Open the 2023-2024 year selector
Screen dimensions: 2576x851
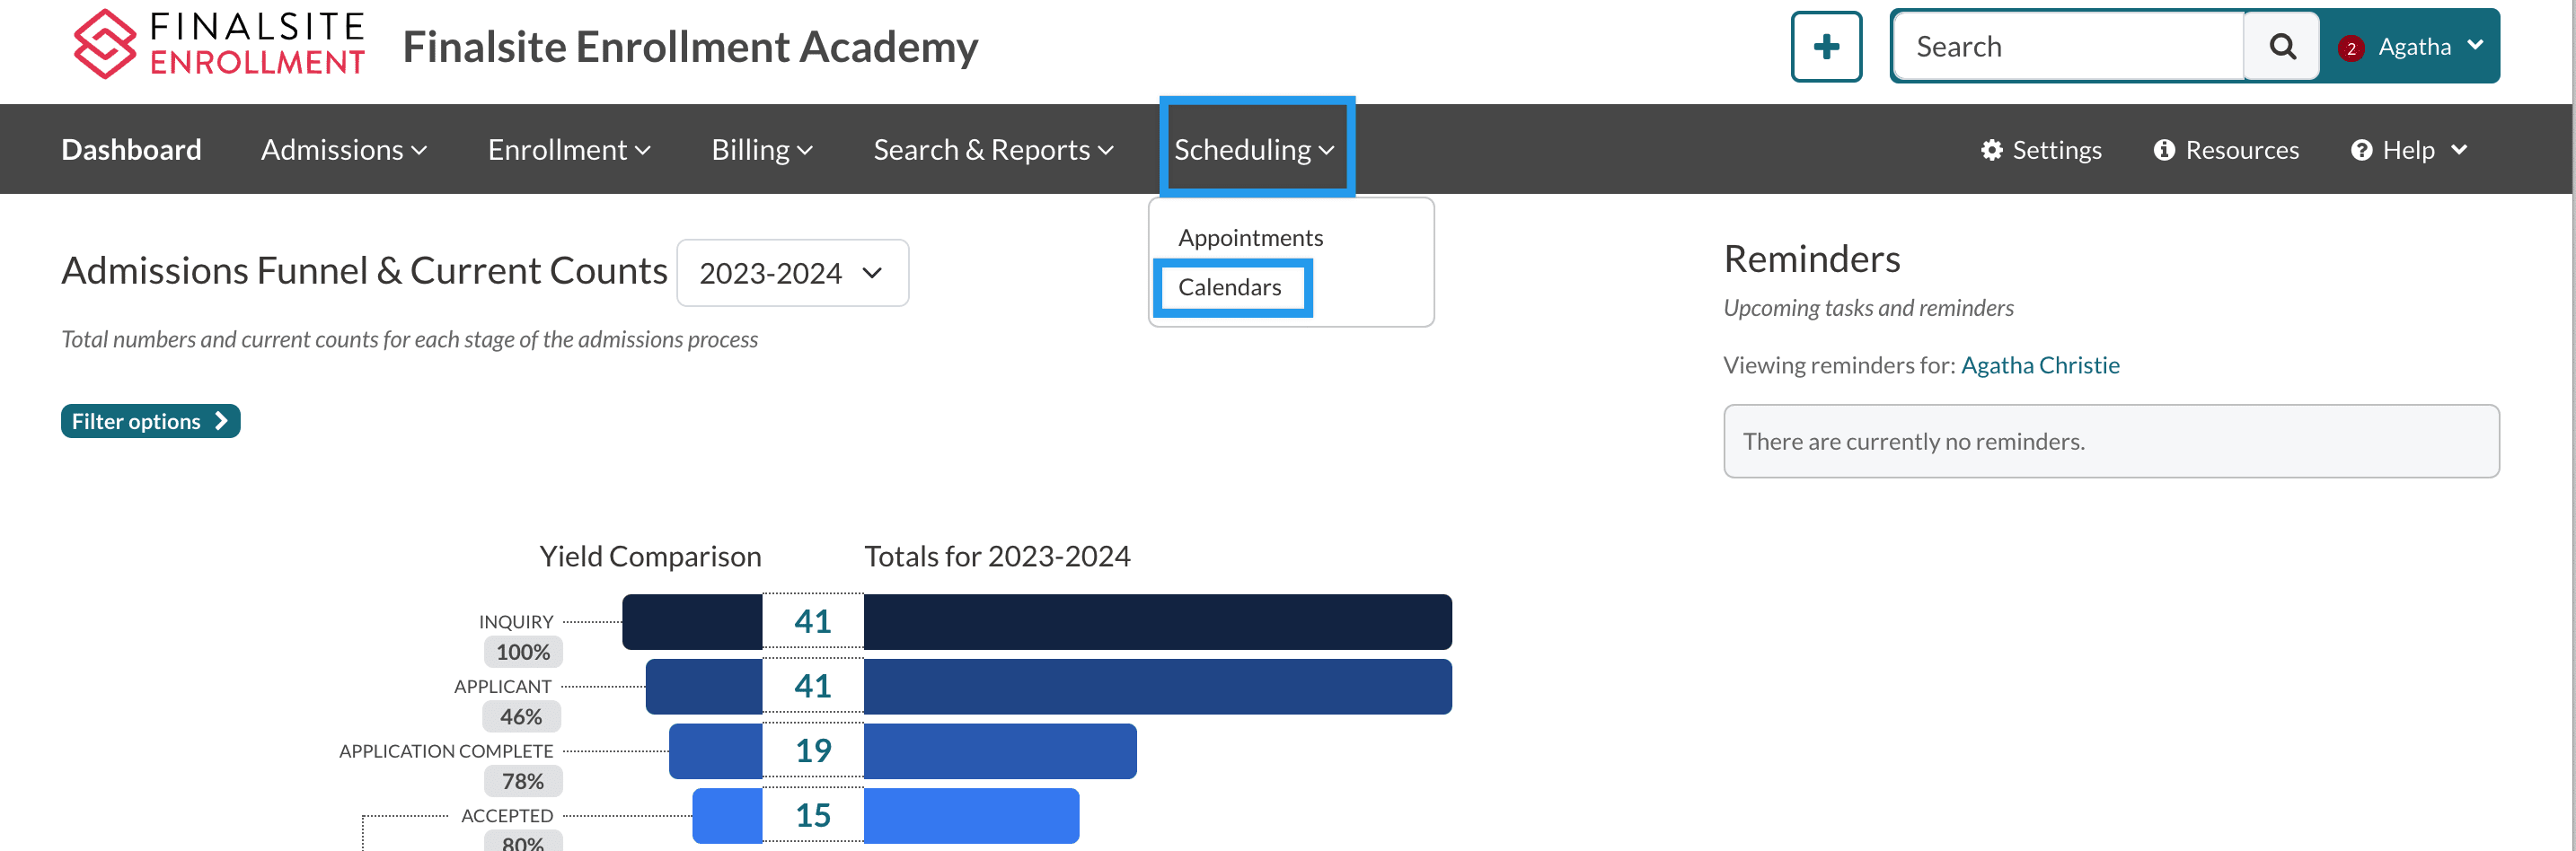pos(791,273)
